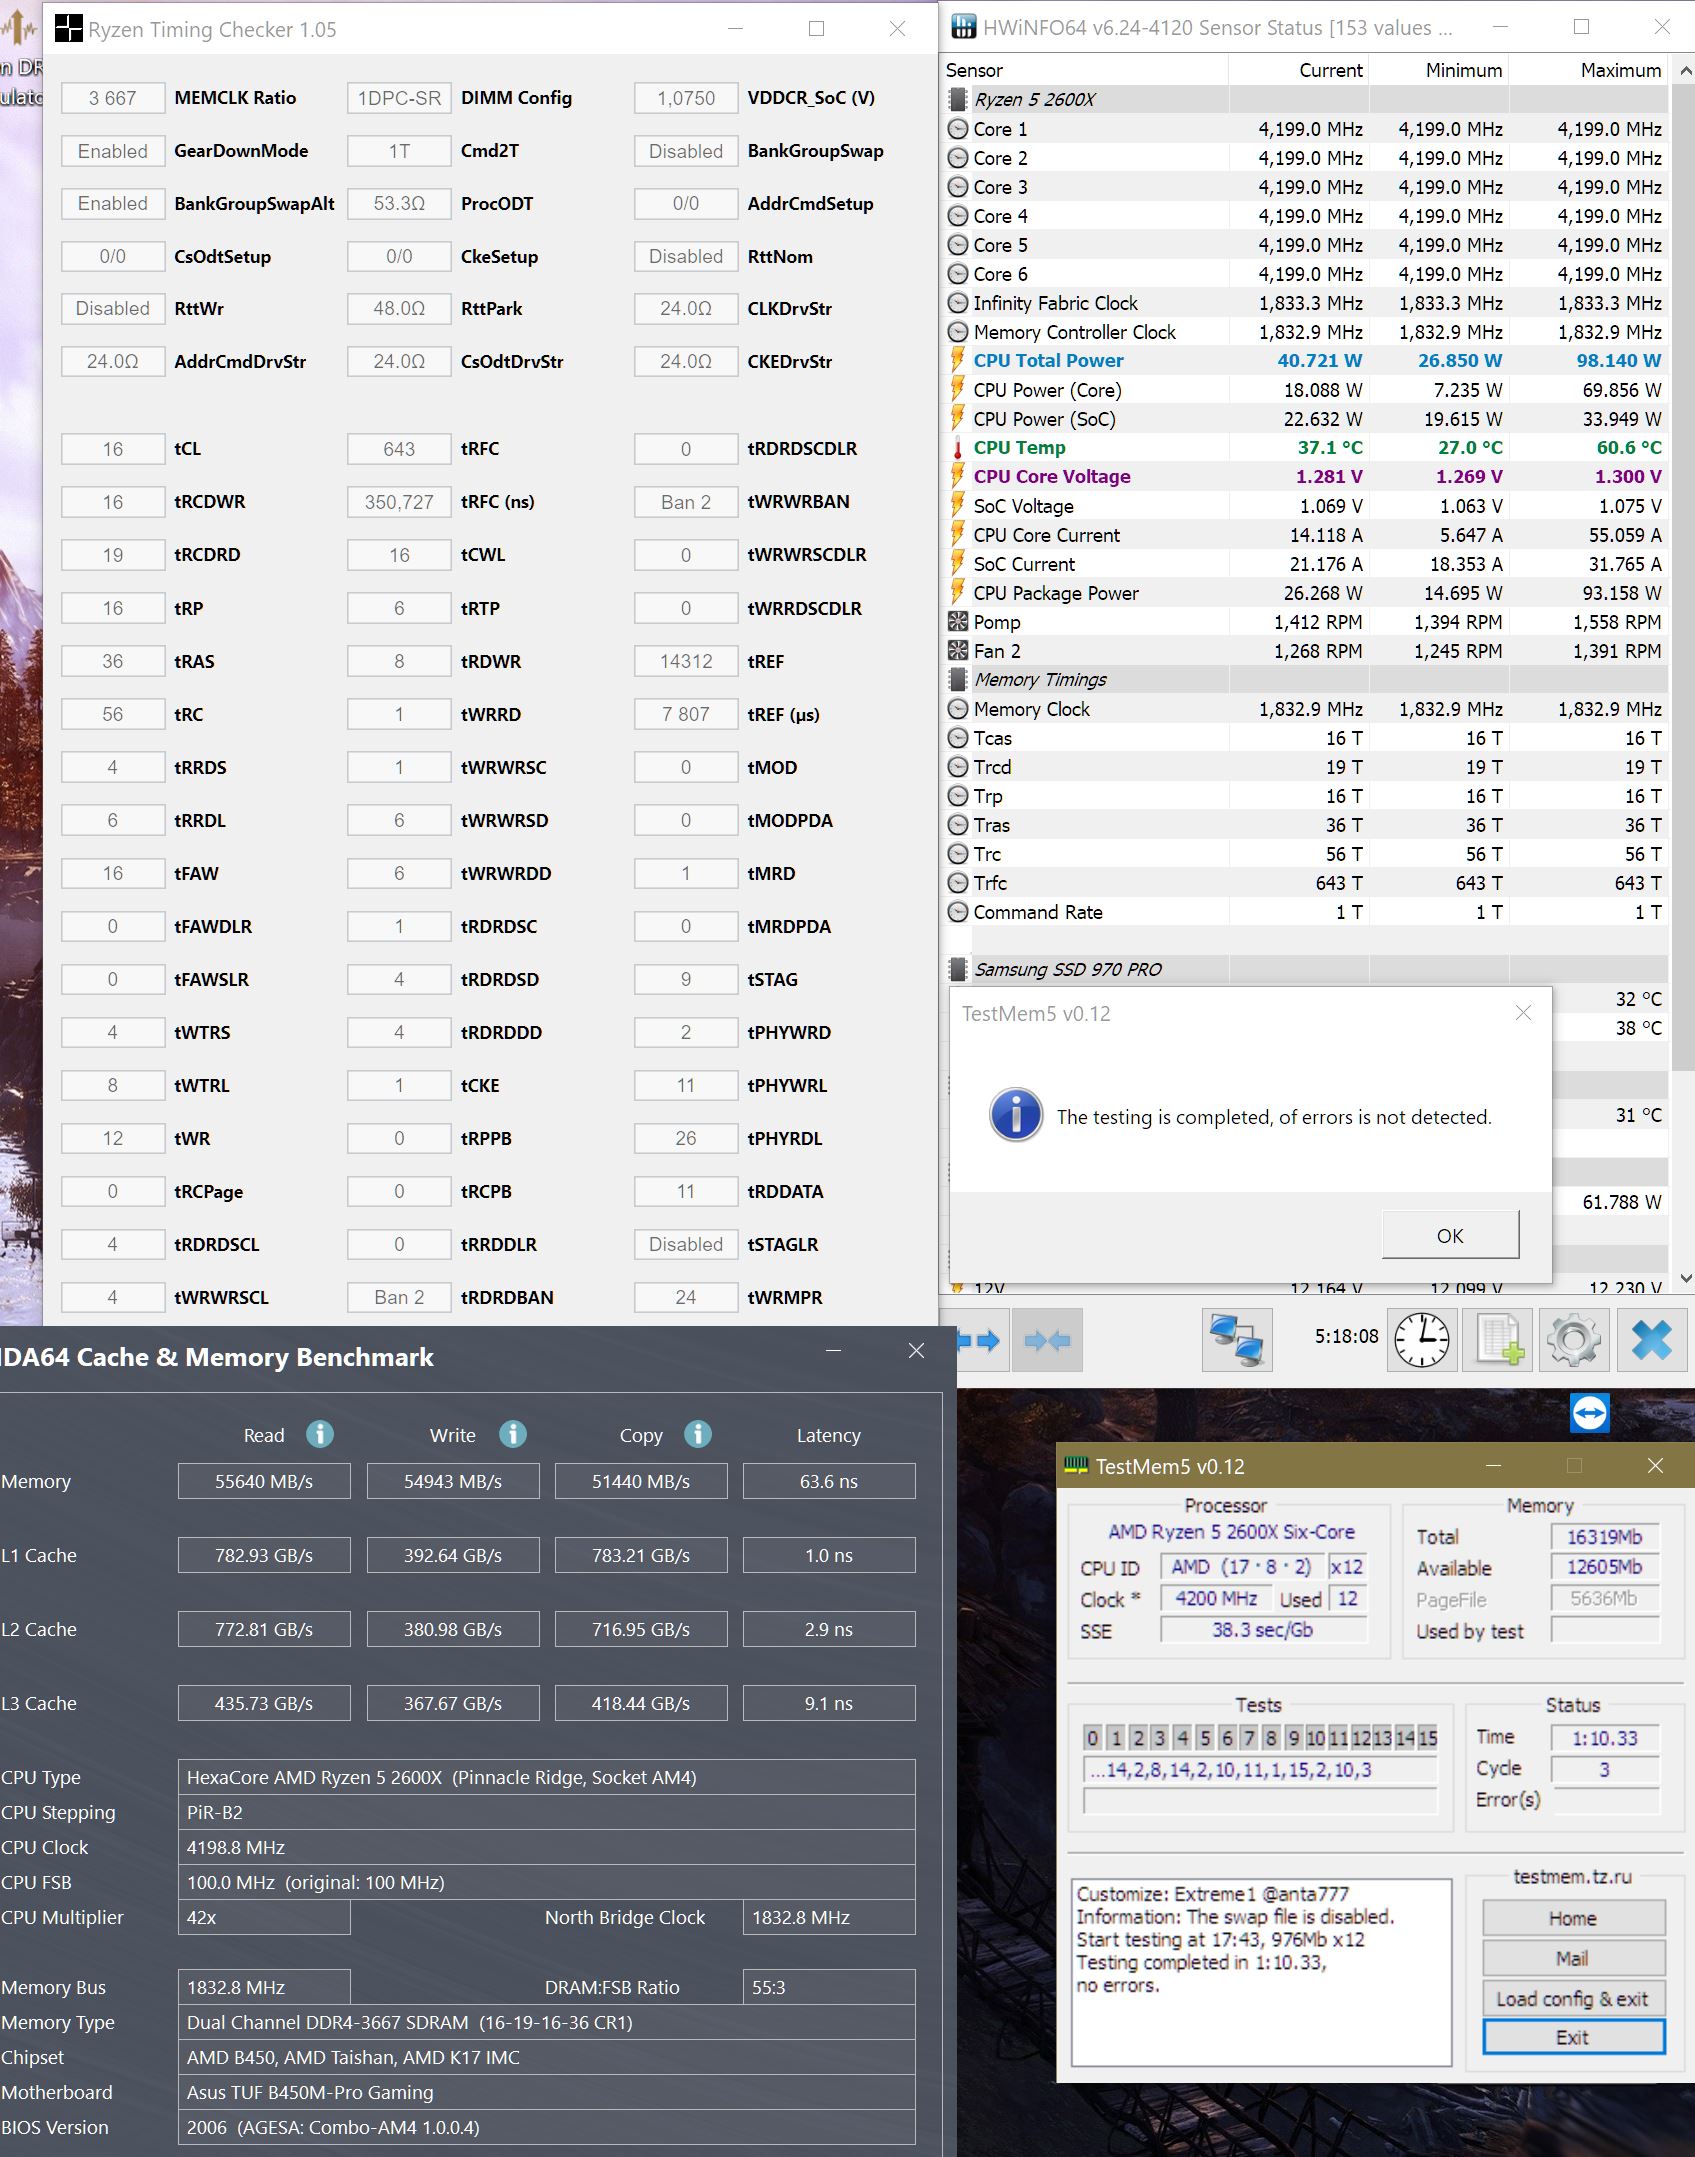This screenshot has width=1695, height=2157.
Task: Click the DIMM Config field '1DPC-SR'
Action: (x=399, y=98)
